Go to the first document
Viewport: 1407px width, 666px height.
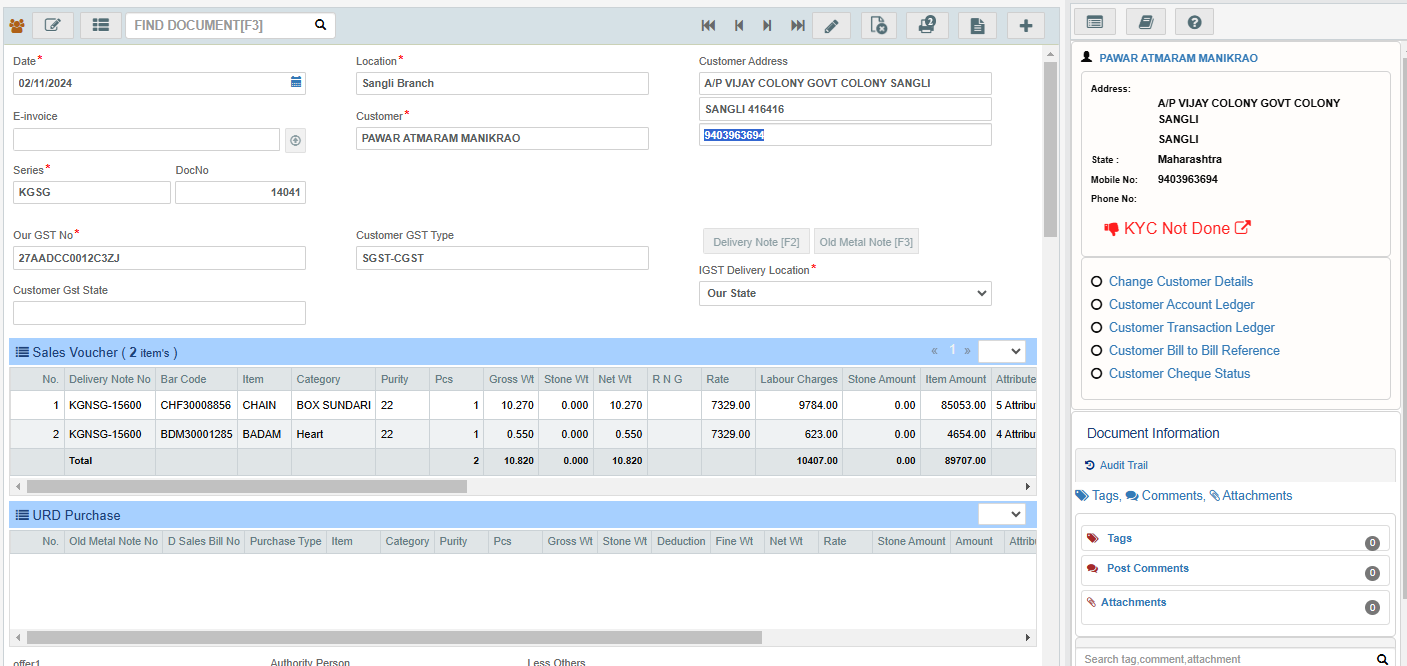pos(709,26)
